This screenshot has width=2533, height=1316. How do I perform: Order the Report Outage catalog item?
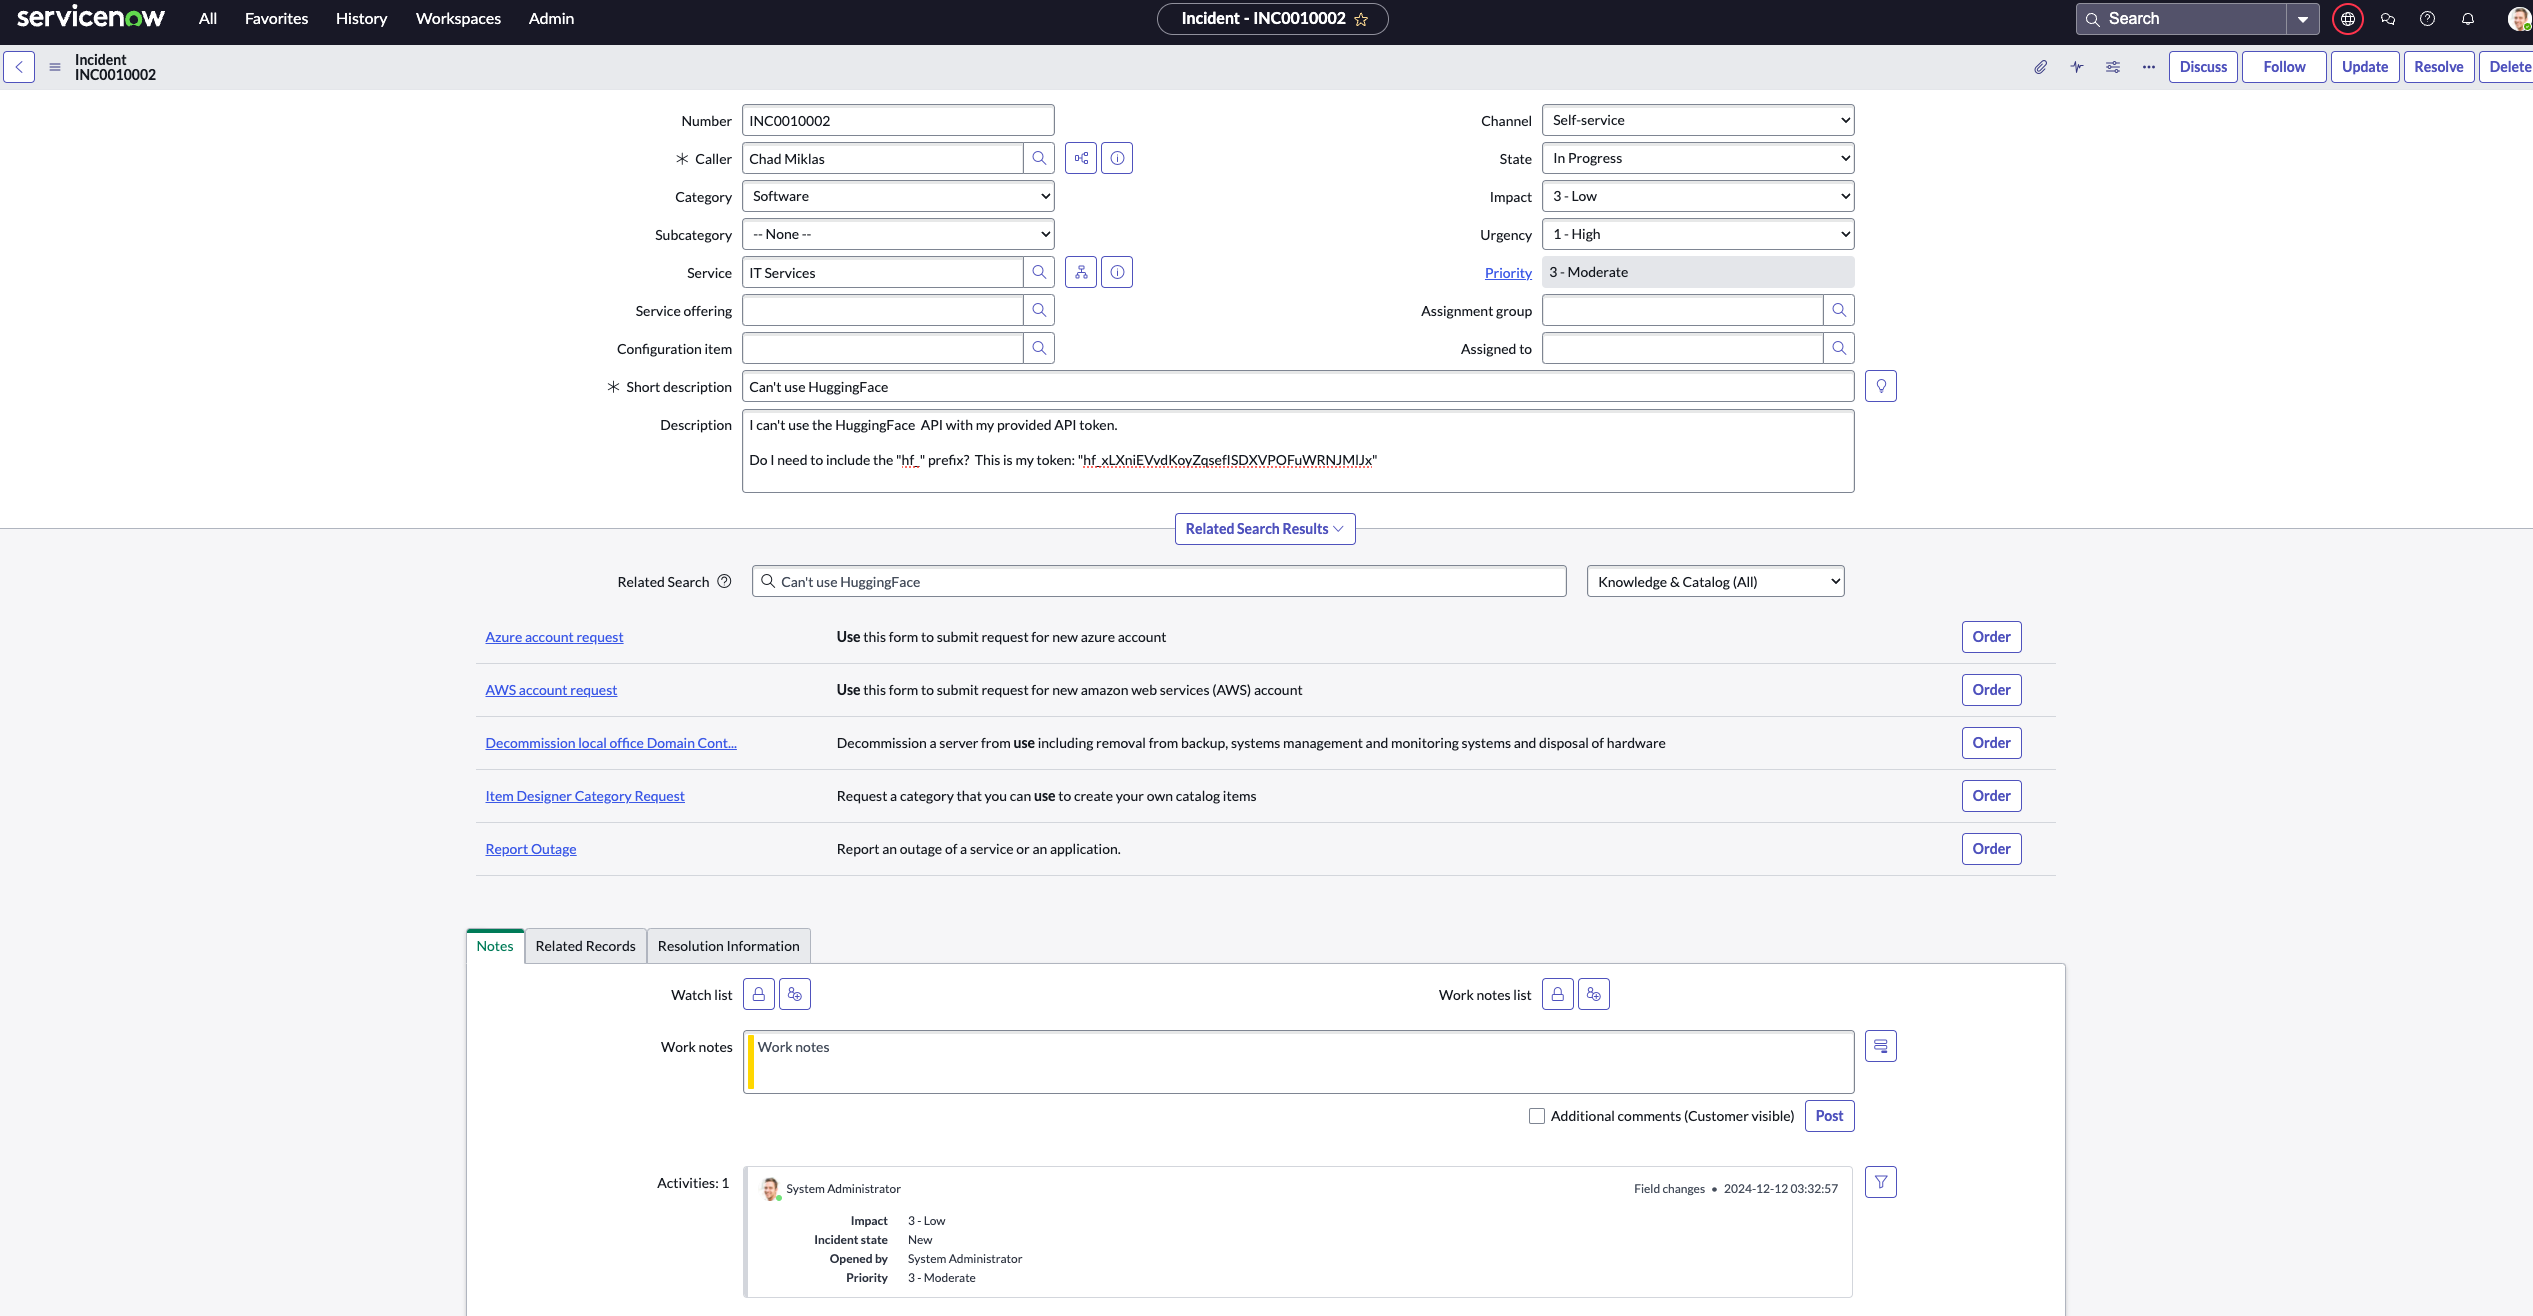point(1992,849)
